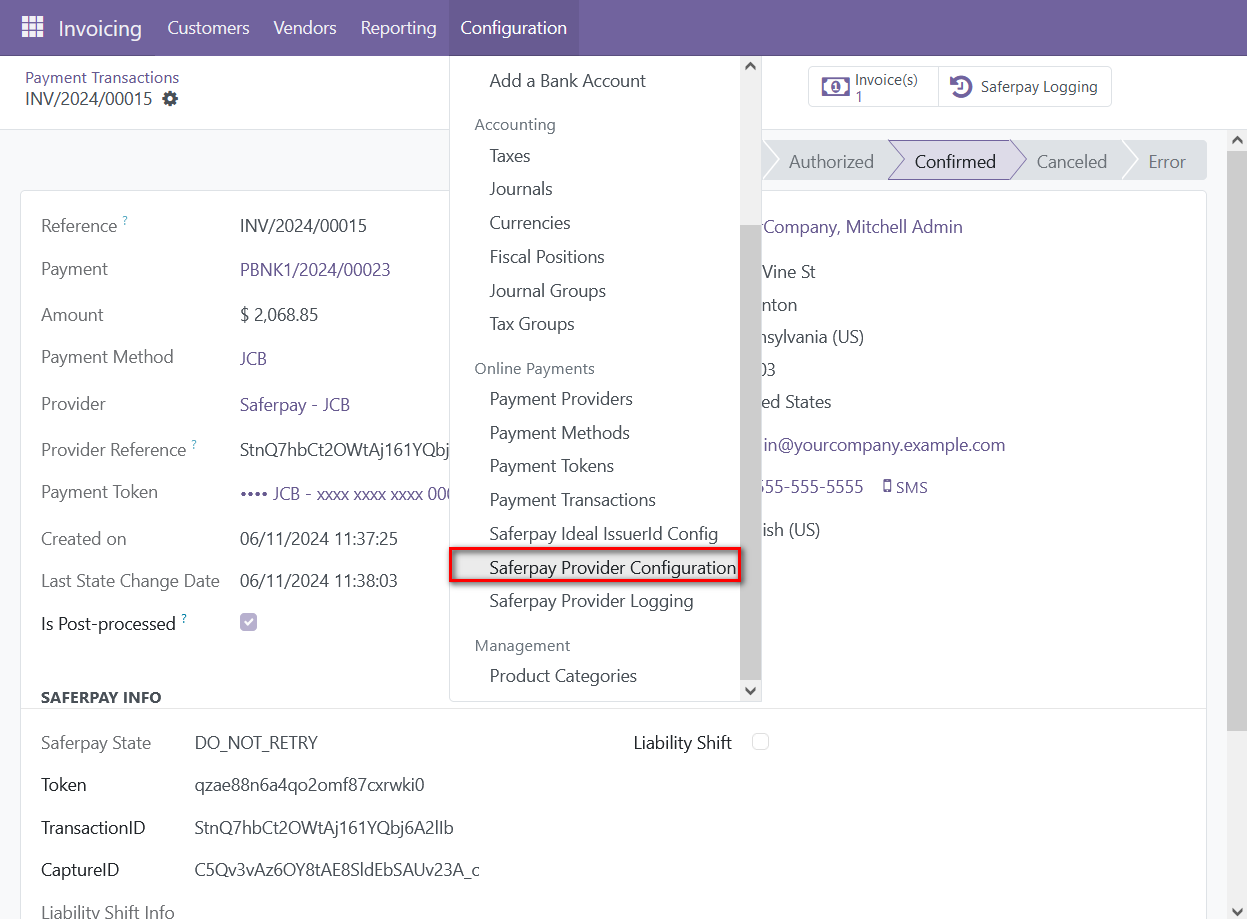The image size is (1247, 919).
Task: Select Taxes under the Accounting section
Action: click(x=510, y=155)
